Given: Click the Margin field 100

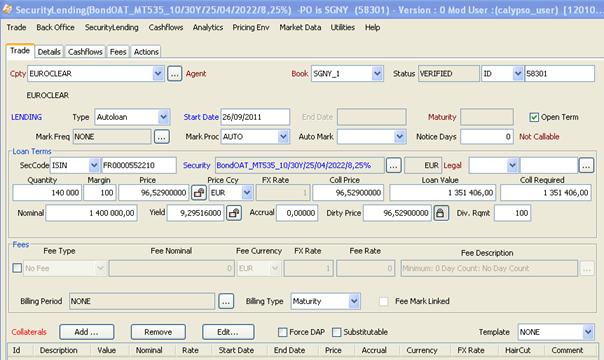Looking at the screenshot, I should coord(100,193).
